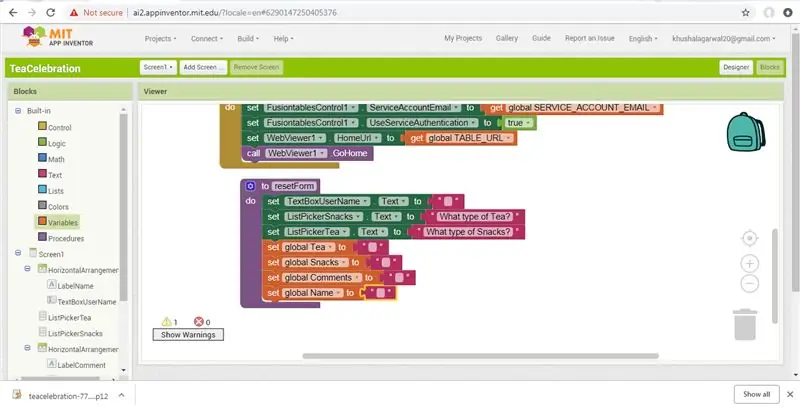Viewport: 800px width, 407px height.
Task: Collapse the Built-in blocks tree
Action: click(x=18, y=111)
